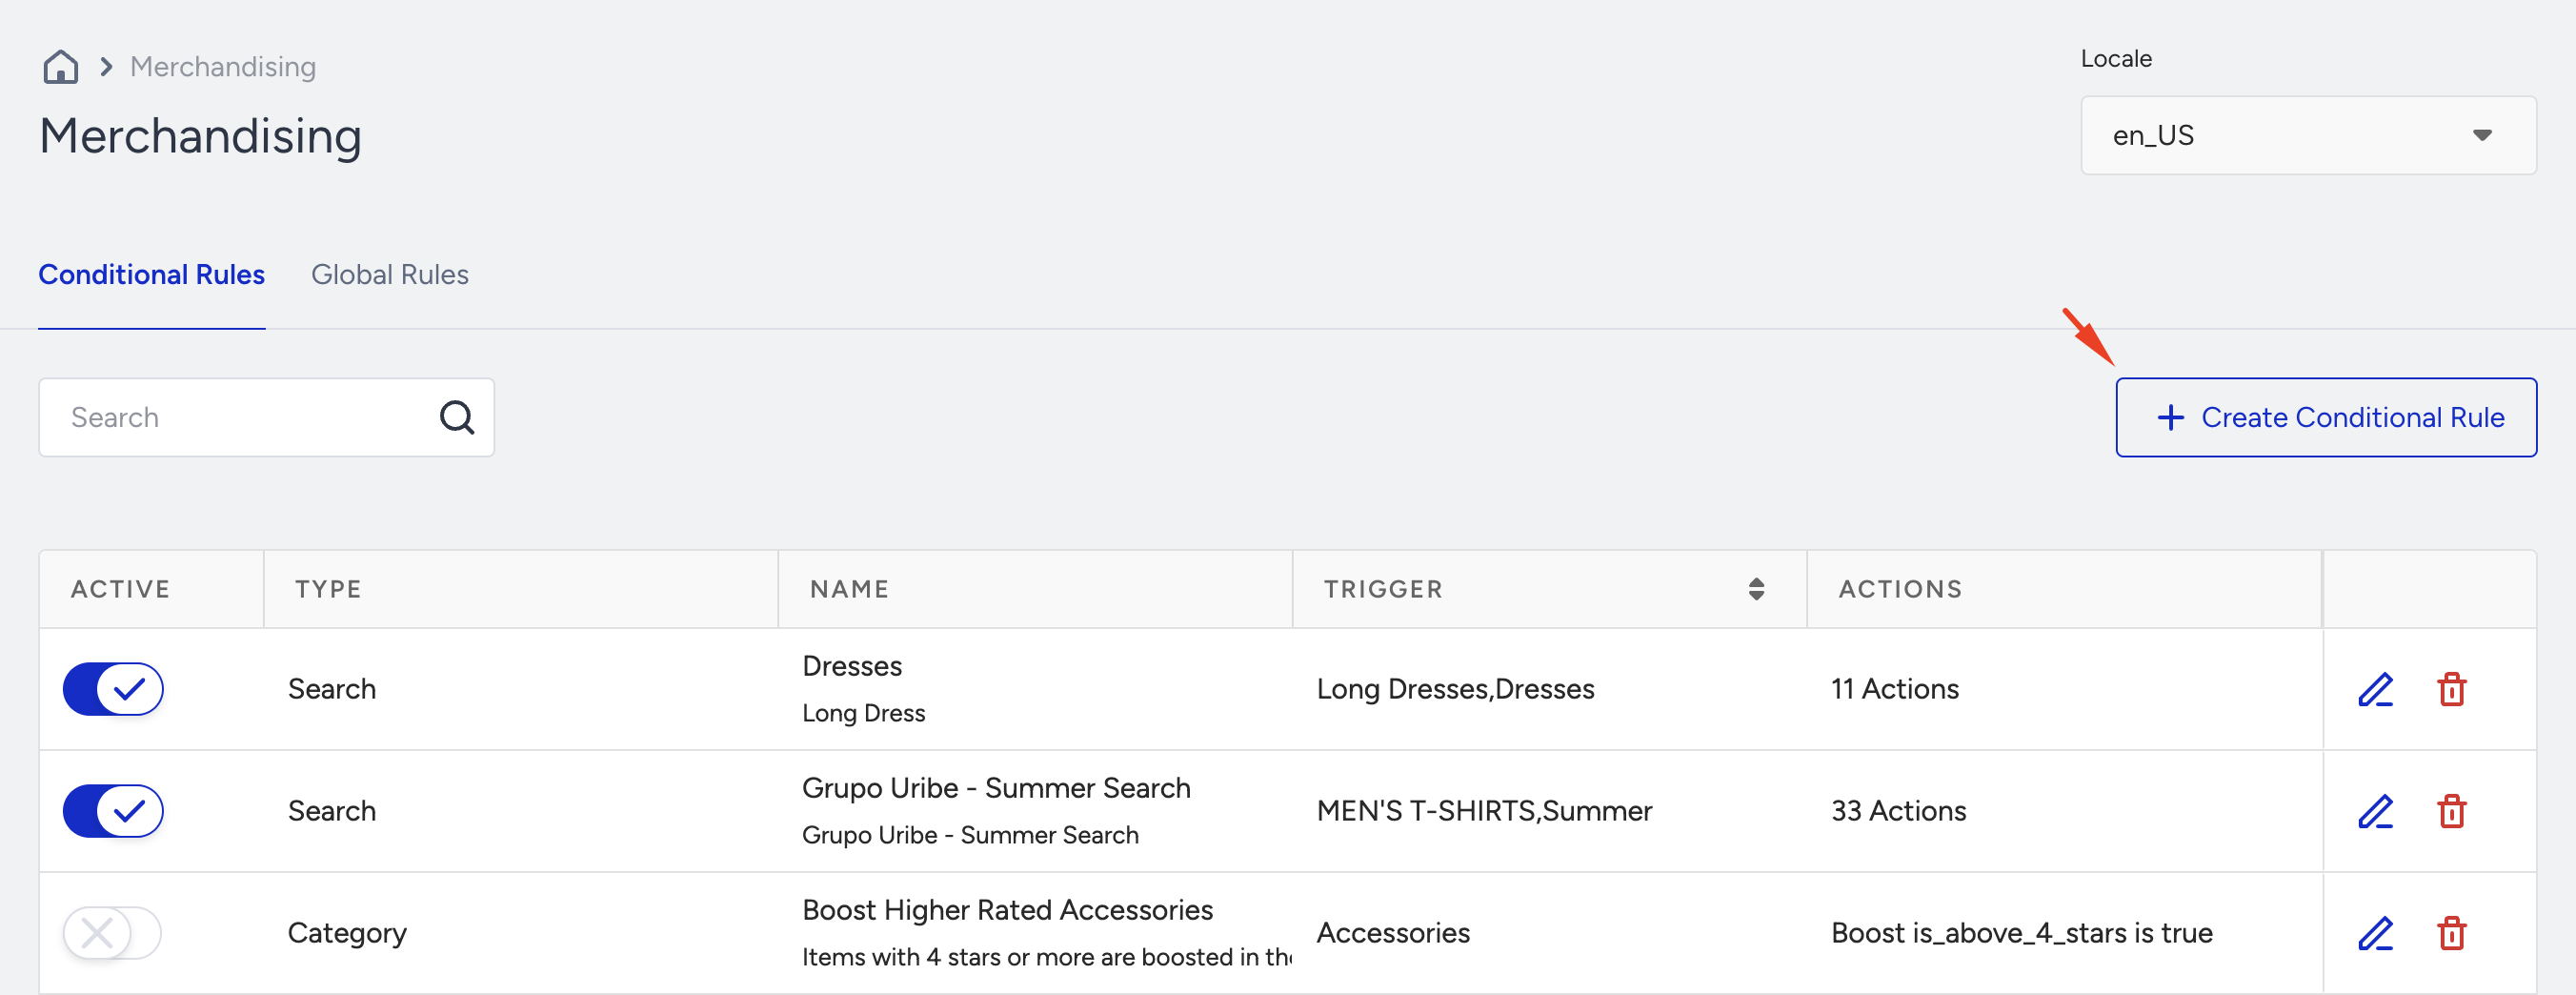
Task: Click the Locale dropdown caret arrow
Action: (2482, 135)
